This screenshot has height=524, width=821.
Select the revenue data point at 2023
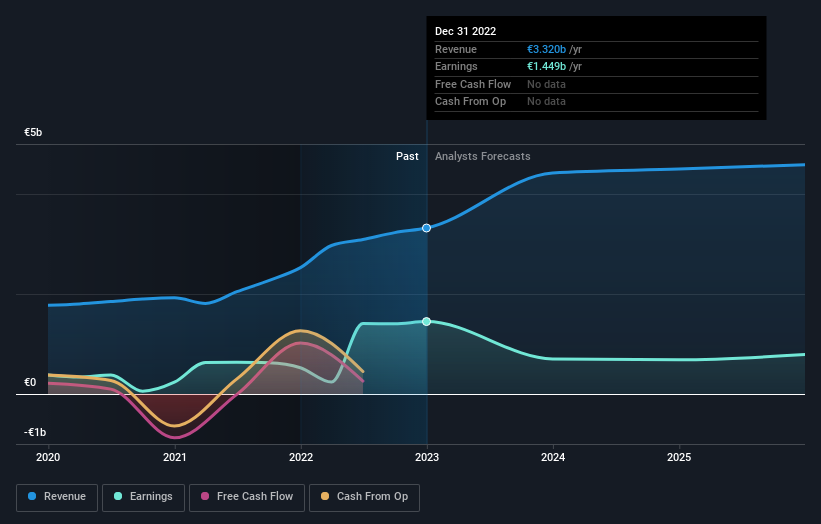point(426,228)
